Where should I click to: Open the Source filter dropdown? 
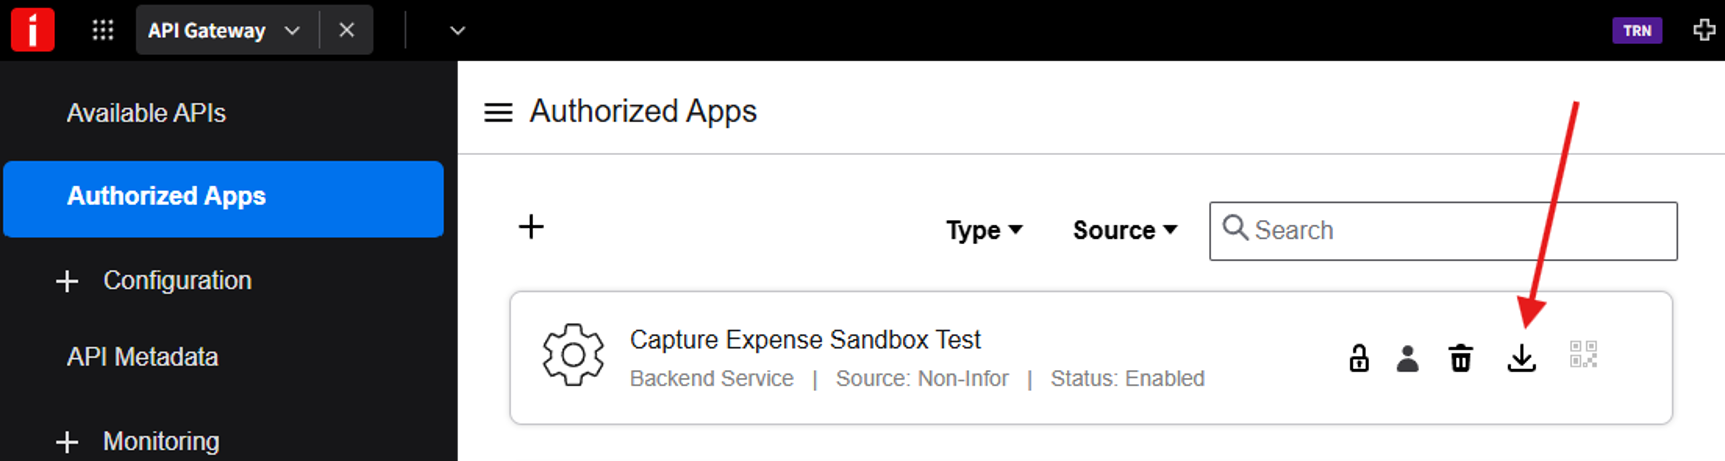(1125, 230)
